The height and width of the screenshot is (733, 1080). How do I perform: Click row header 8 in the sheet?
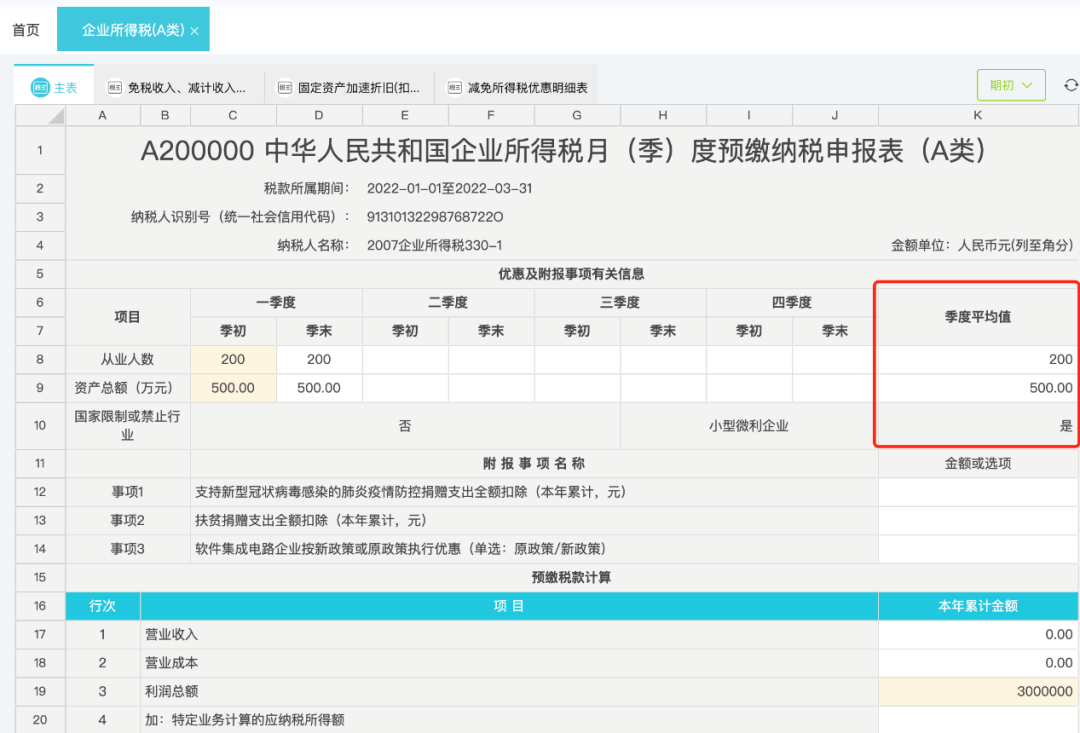(x=39, y=359)
